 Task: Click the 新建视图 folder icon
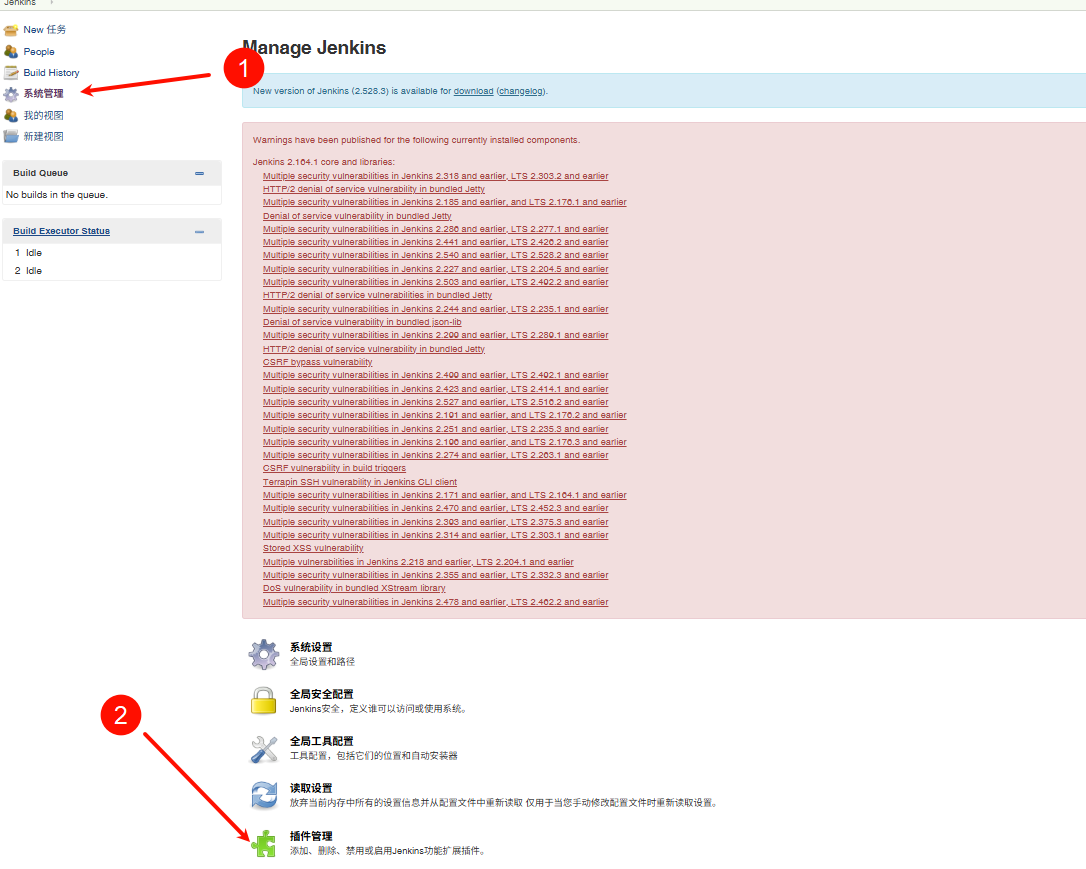tap(10, 136)
